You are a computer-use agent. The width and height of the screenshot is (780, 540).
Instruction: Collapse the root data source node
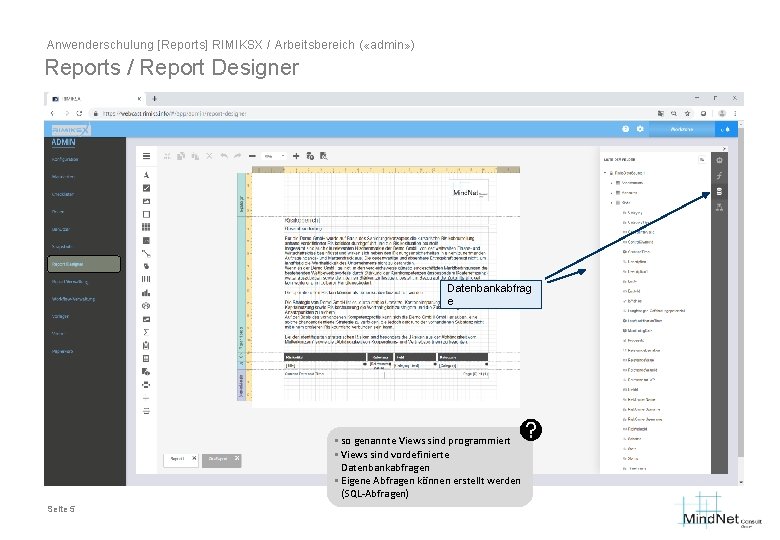(x=605, y=173)
